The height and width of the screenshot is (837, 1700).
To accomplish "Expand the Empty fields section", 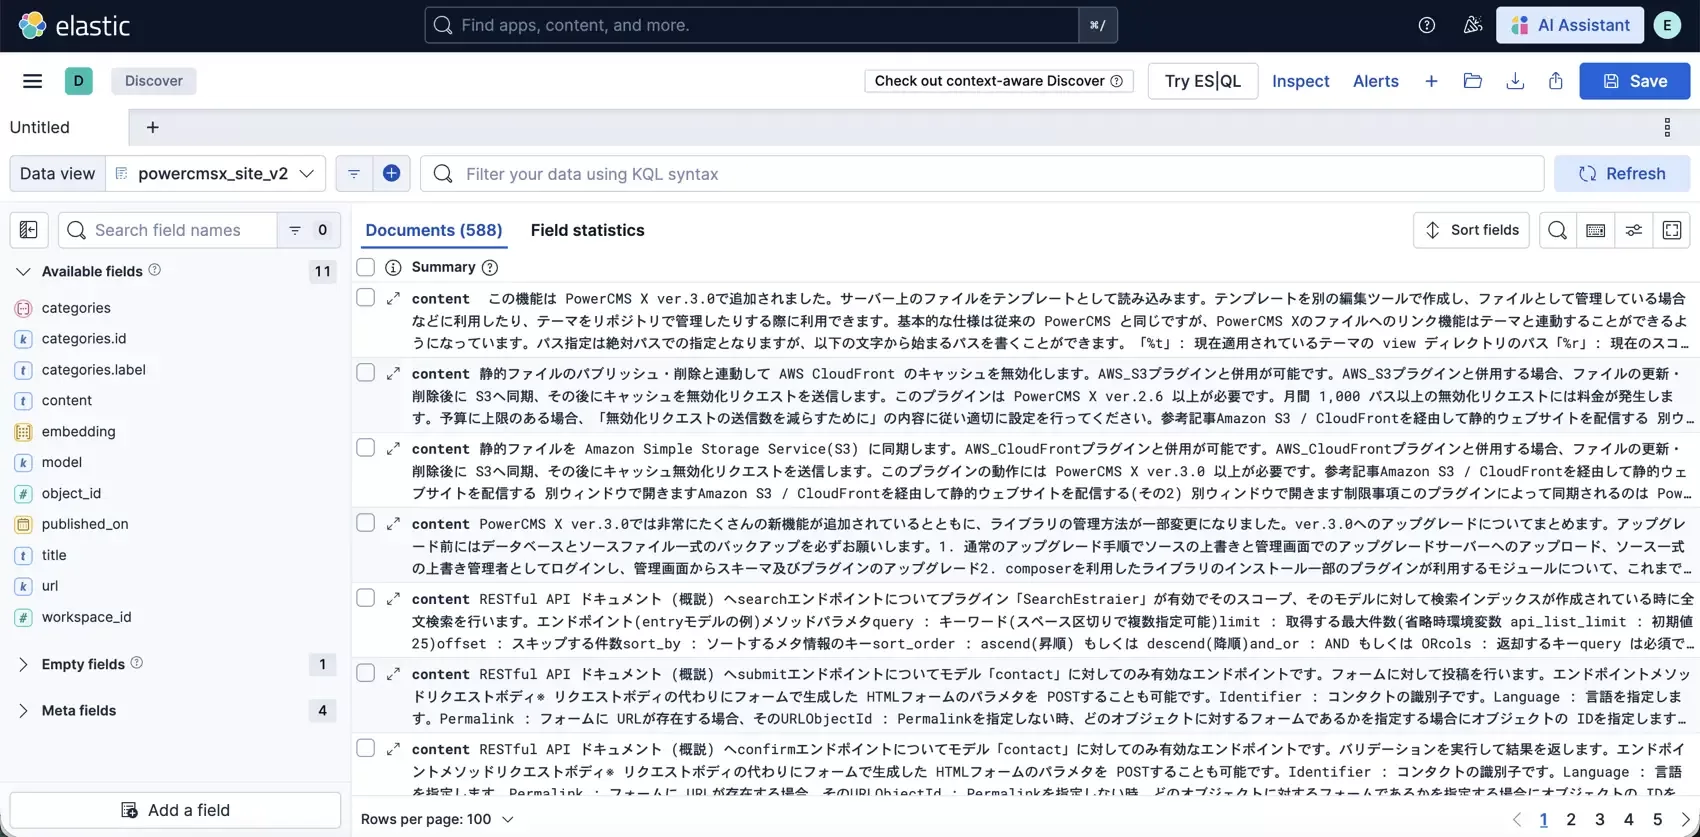I will [x=23, y=664].
